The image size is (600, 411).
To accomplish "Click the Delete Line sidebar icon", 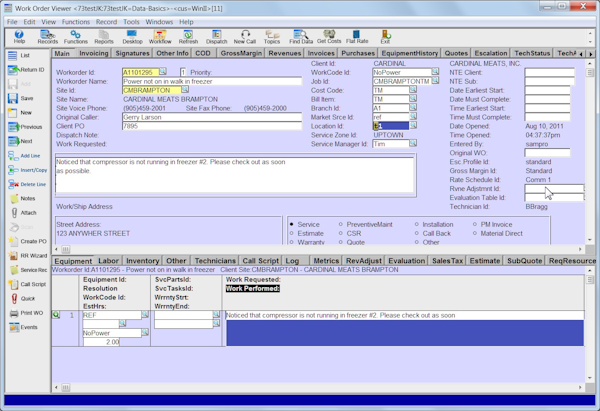I will (28, 184).
